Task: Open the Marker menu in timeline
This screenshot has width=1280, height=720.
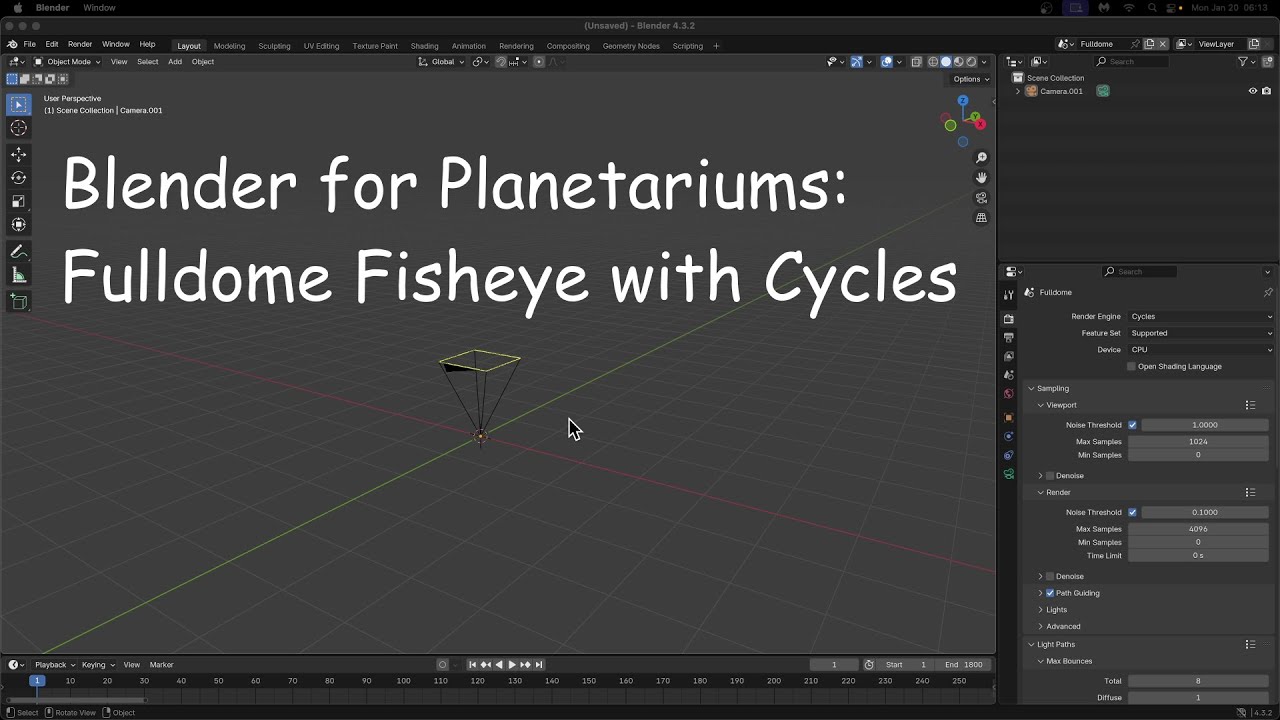Action: (x=161, y=665)
